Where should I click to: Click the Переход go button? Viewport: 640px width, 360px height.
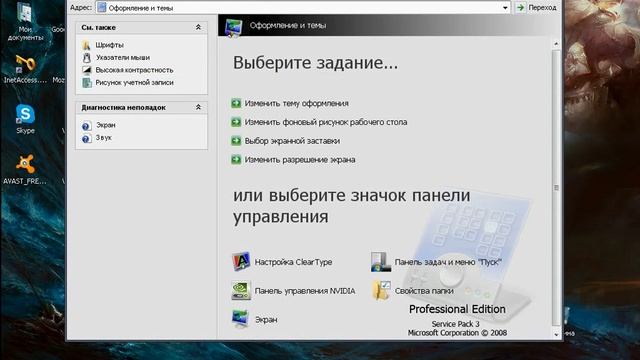536,7
